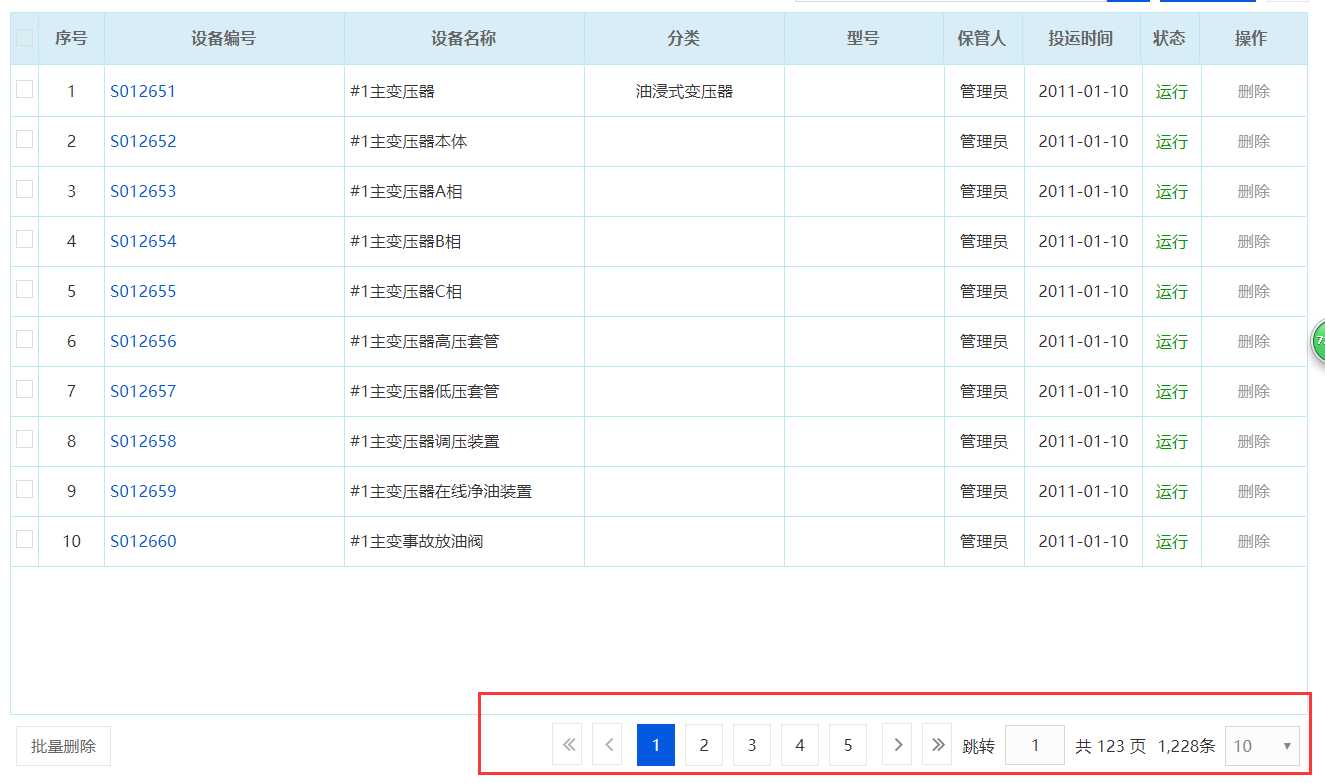This screenshot has height=783, width=1325.
Task: Check the box for row S012659
Action: pyautogui.click(x=25, y=489)
